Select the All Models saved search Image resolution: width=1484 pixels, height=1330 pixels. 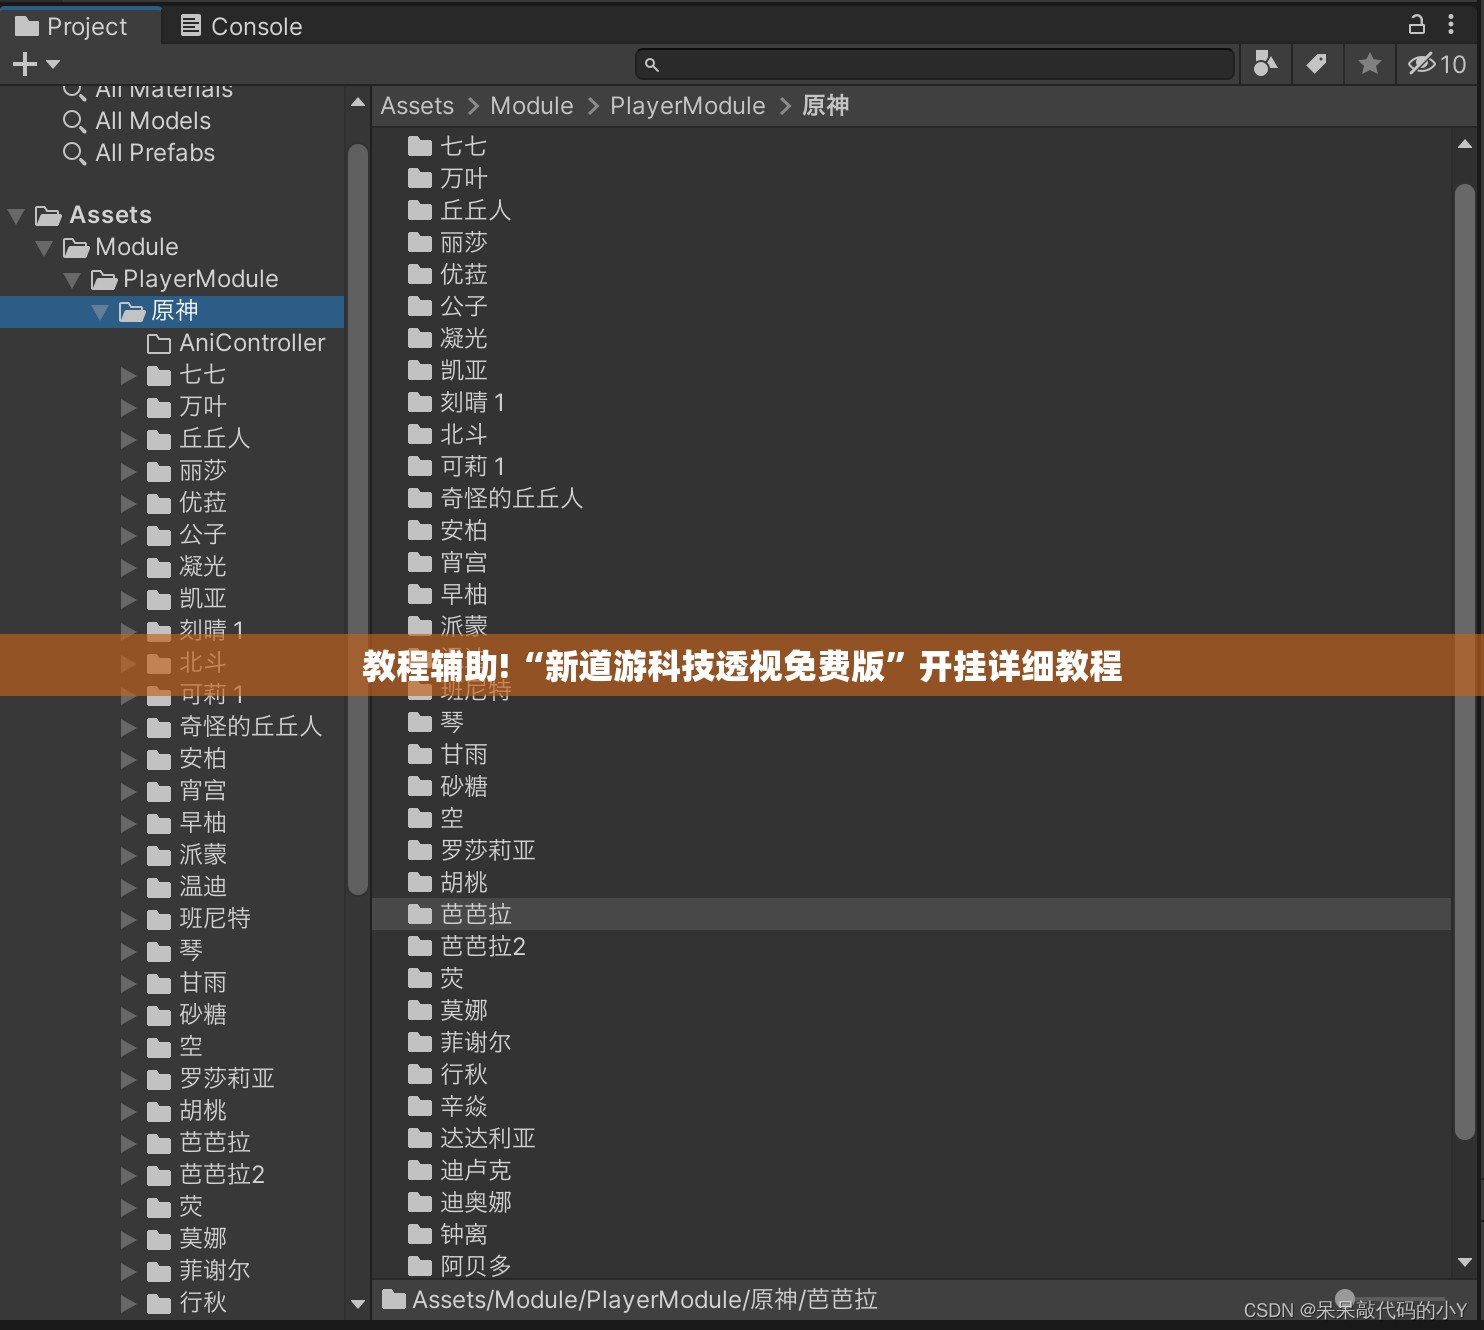point(153,121)
